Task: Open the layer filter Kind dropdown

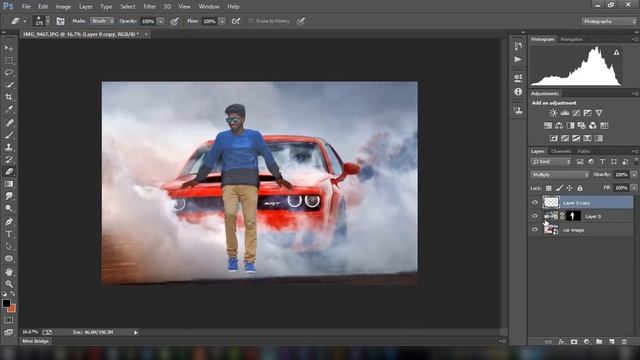Action: point(551,162)
